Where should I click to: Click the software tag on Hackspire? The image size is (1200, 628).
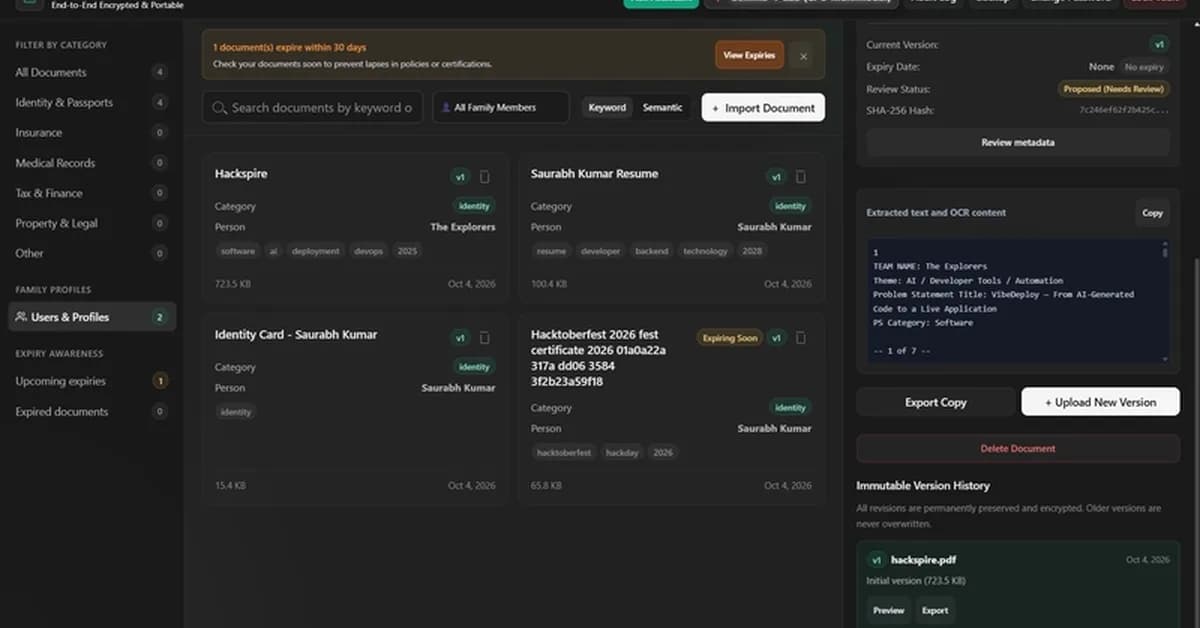pos(238,251)
